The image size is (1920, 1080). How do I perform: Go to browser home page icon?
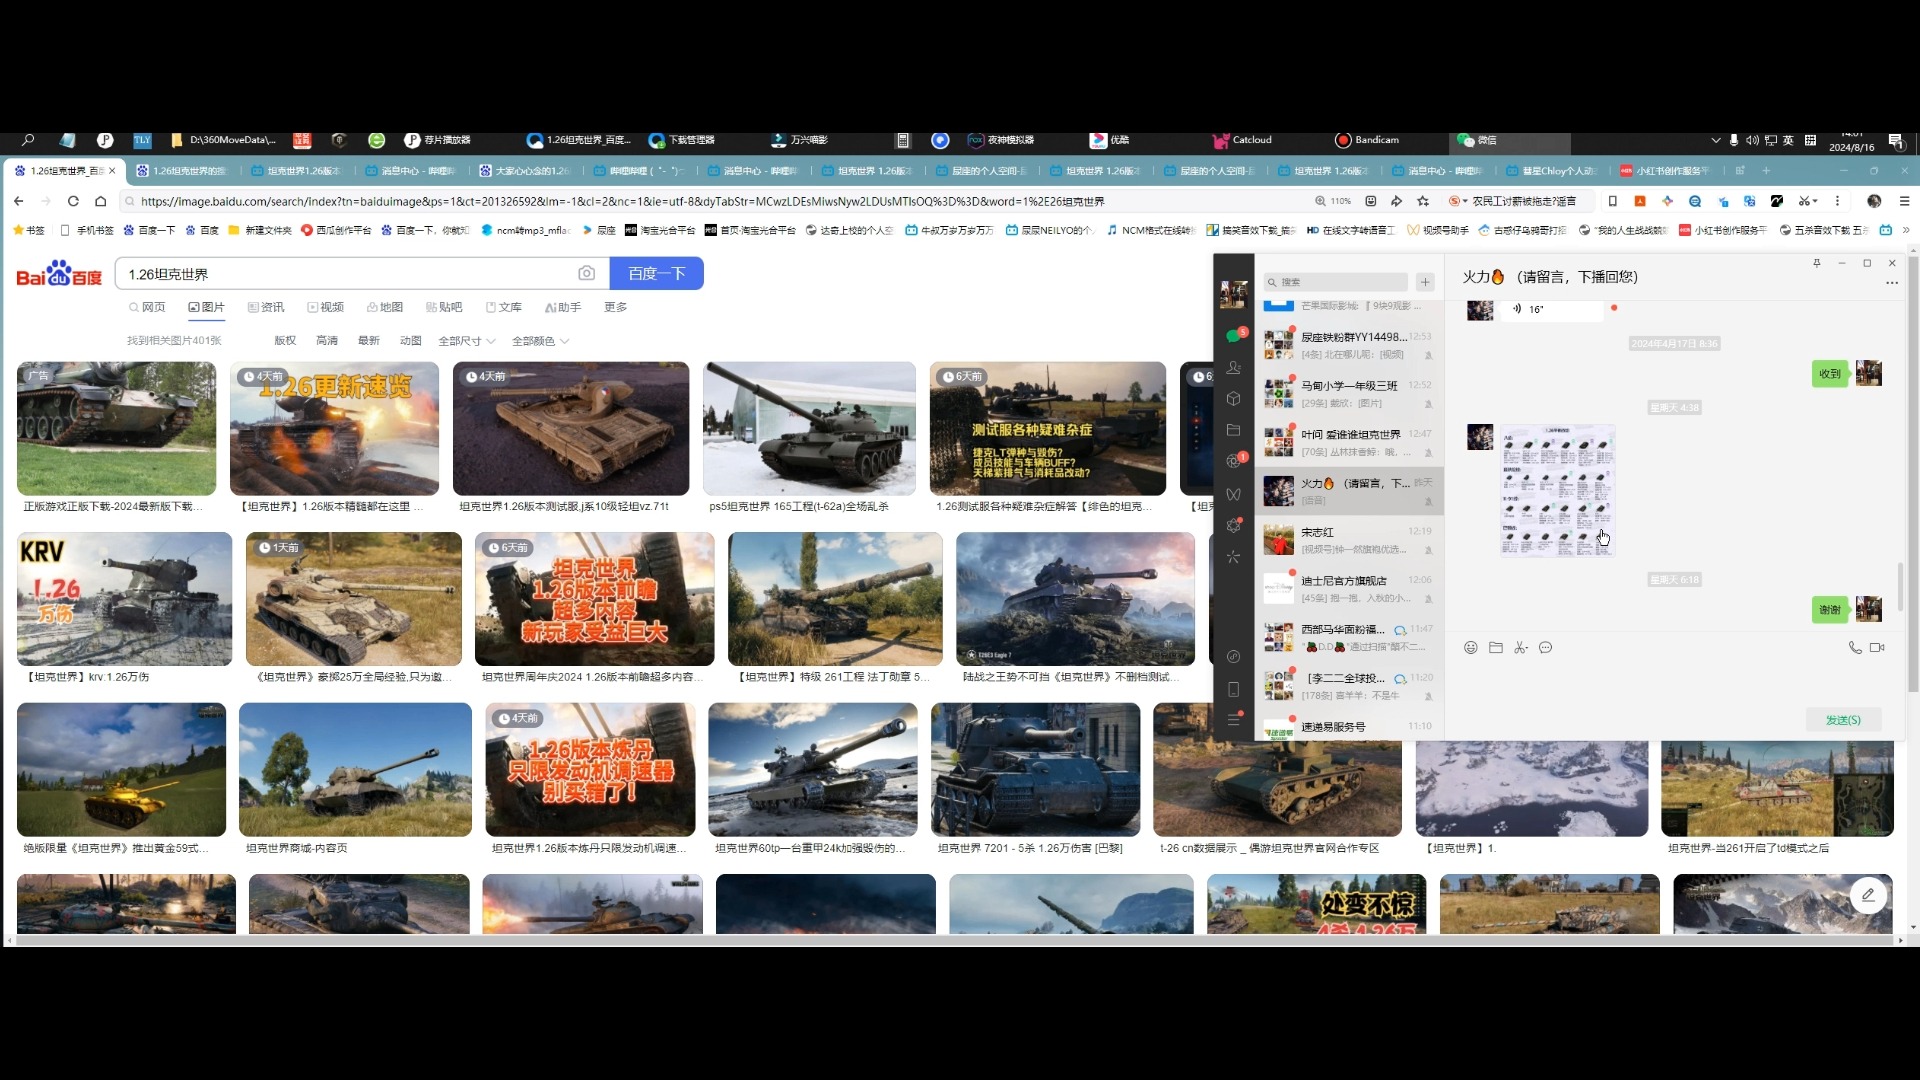tap(100, 201)
